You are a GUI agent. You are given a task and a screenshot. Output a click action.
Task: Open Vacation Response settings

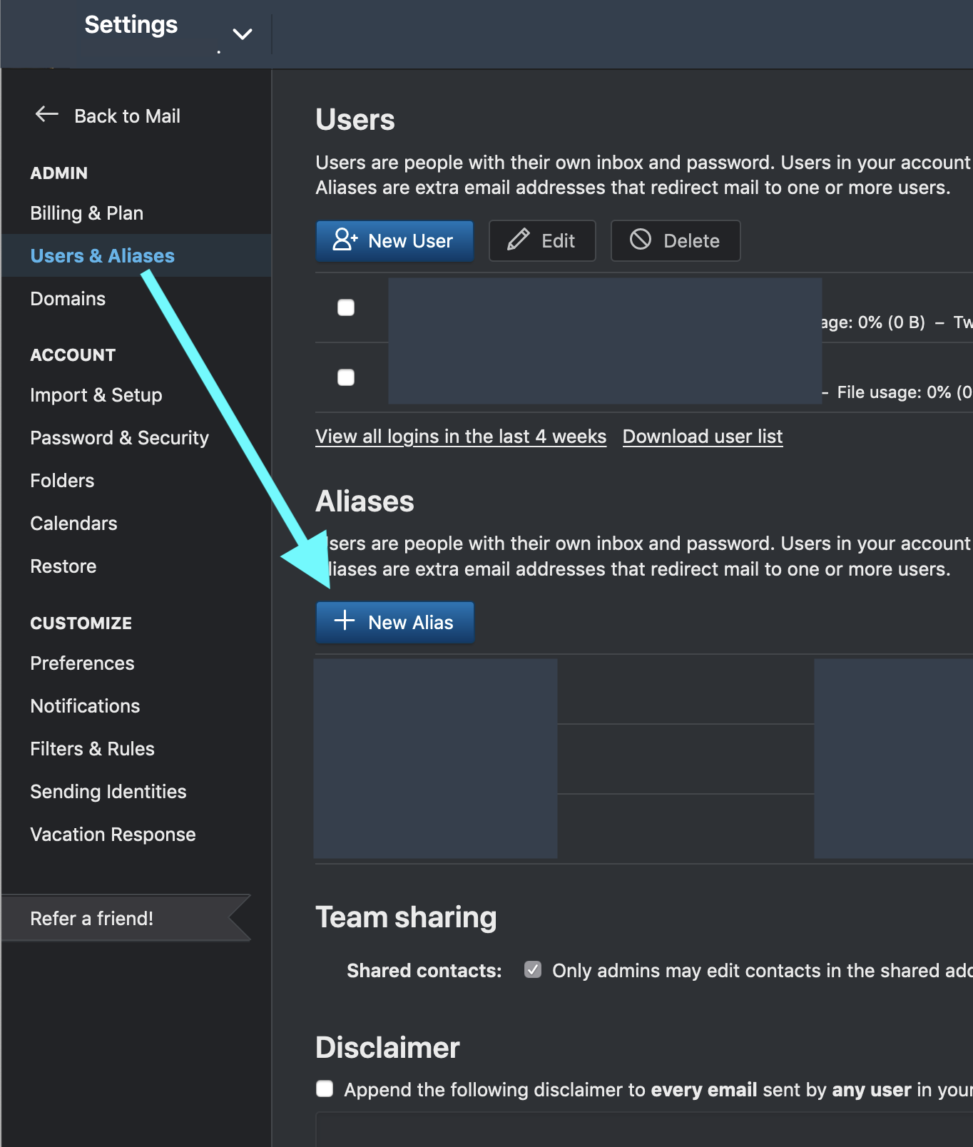point(112,834)
